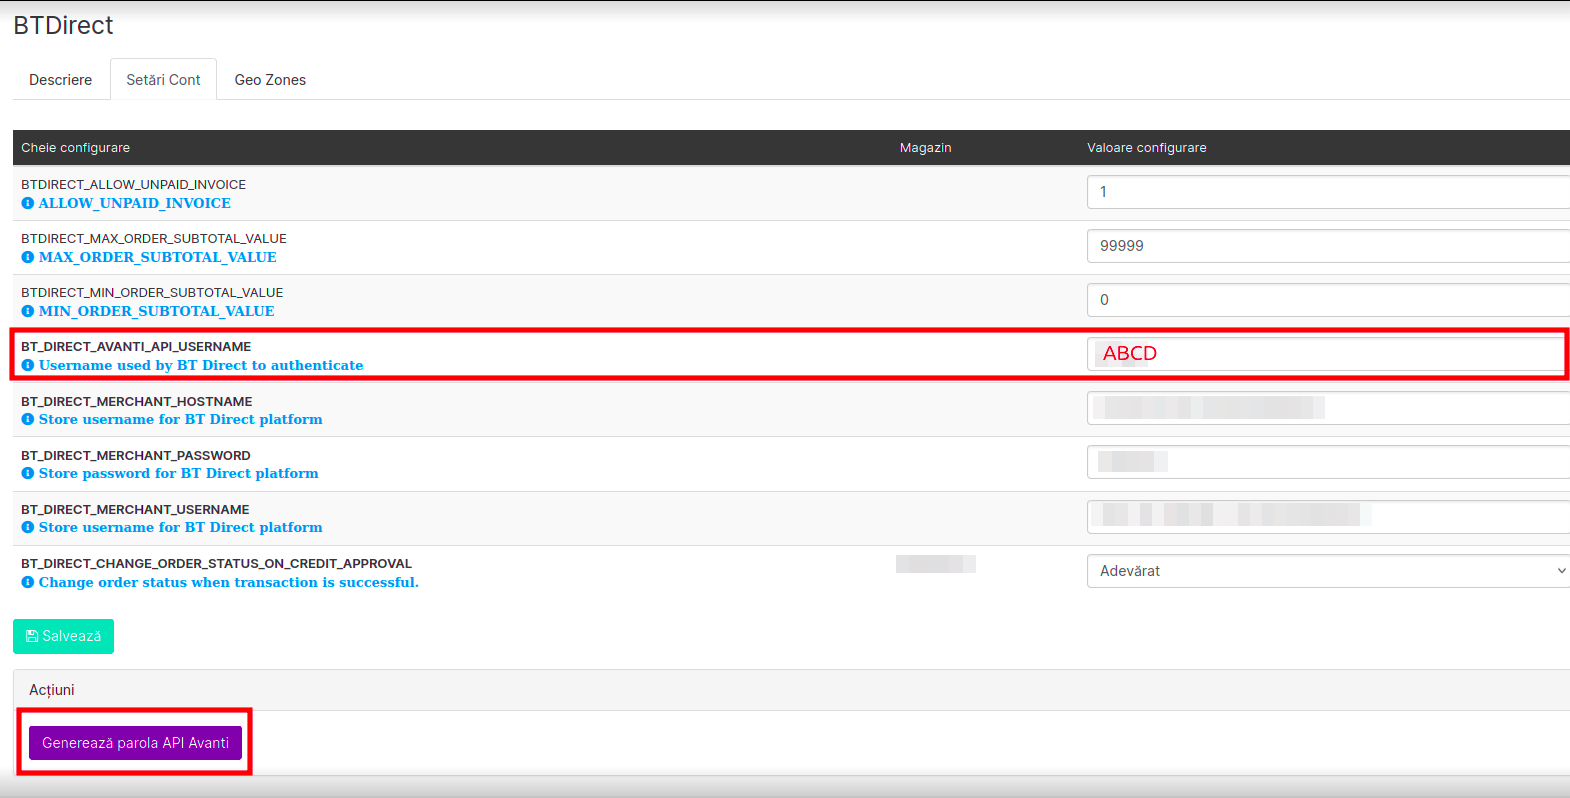
Task: Select the Setări Cont tab
Action: point(163,80)
